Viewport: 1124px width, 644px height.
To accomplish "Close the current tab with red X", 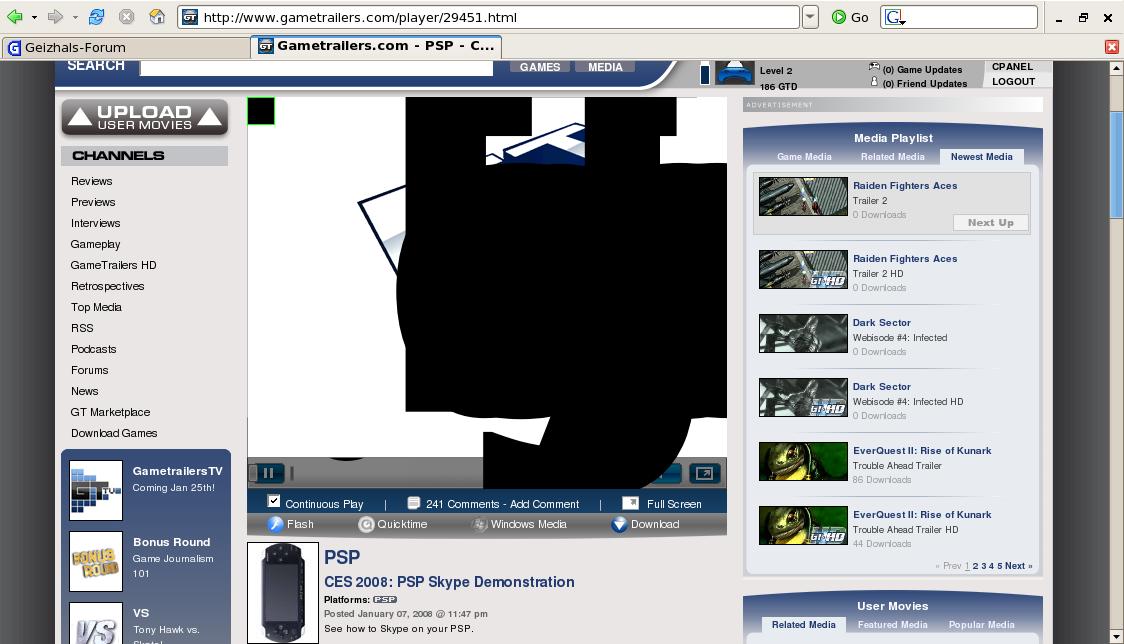I will [x=1112, y=47].
